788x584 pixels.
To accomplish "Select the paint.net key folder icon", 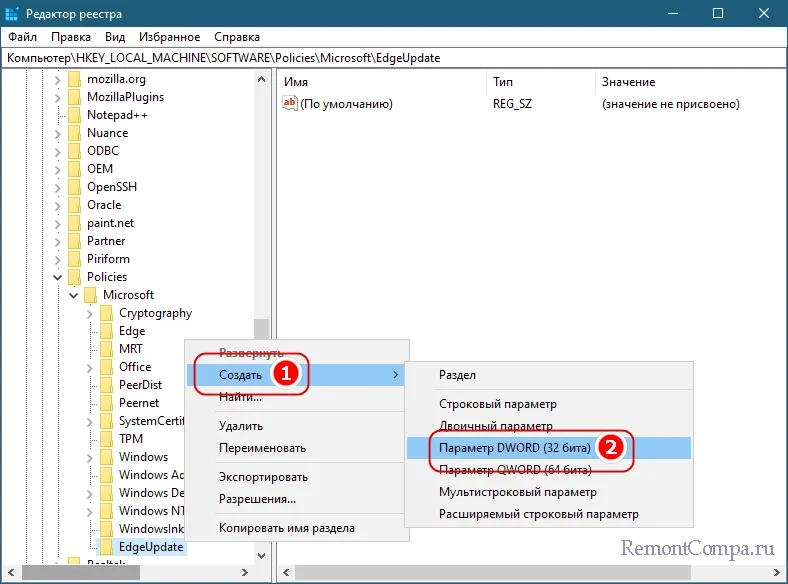I will [73, 223].
